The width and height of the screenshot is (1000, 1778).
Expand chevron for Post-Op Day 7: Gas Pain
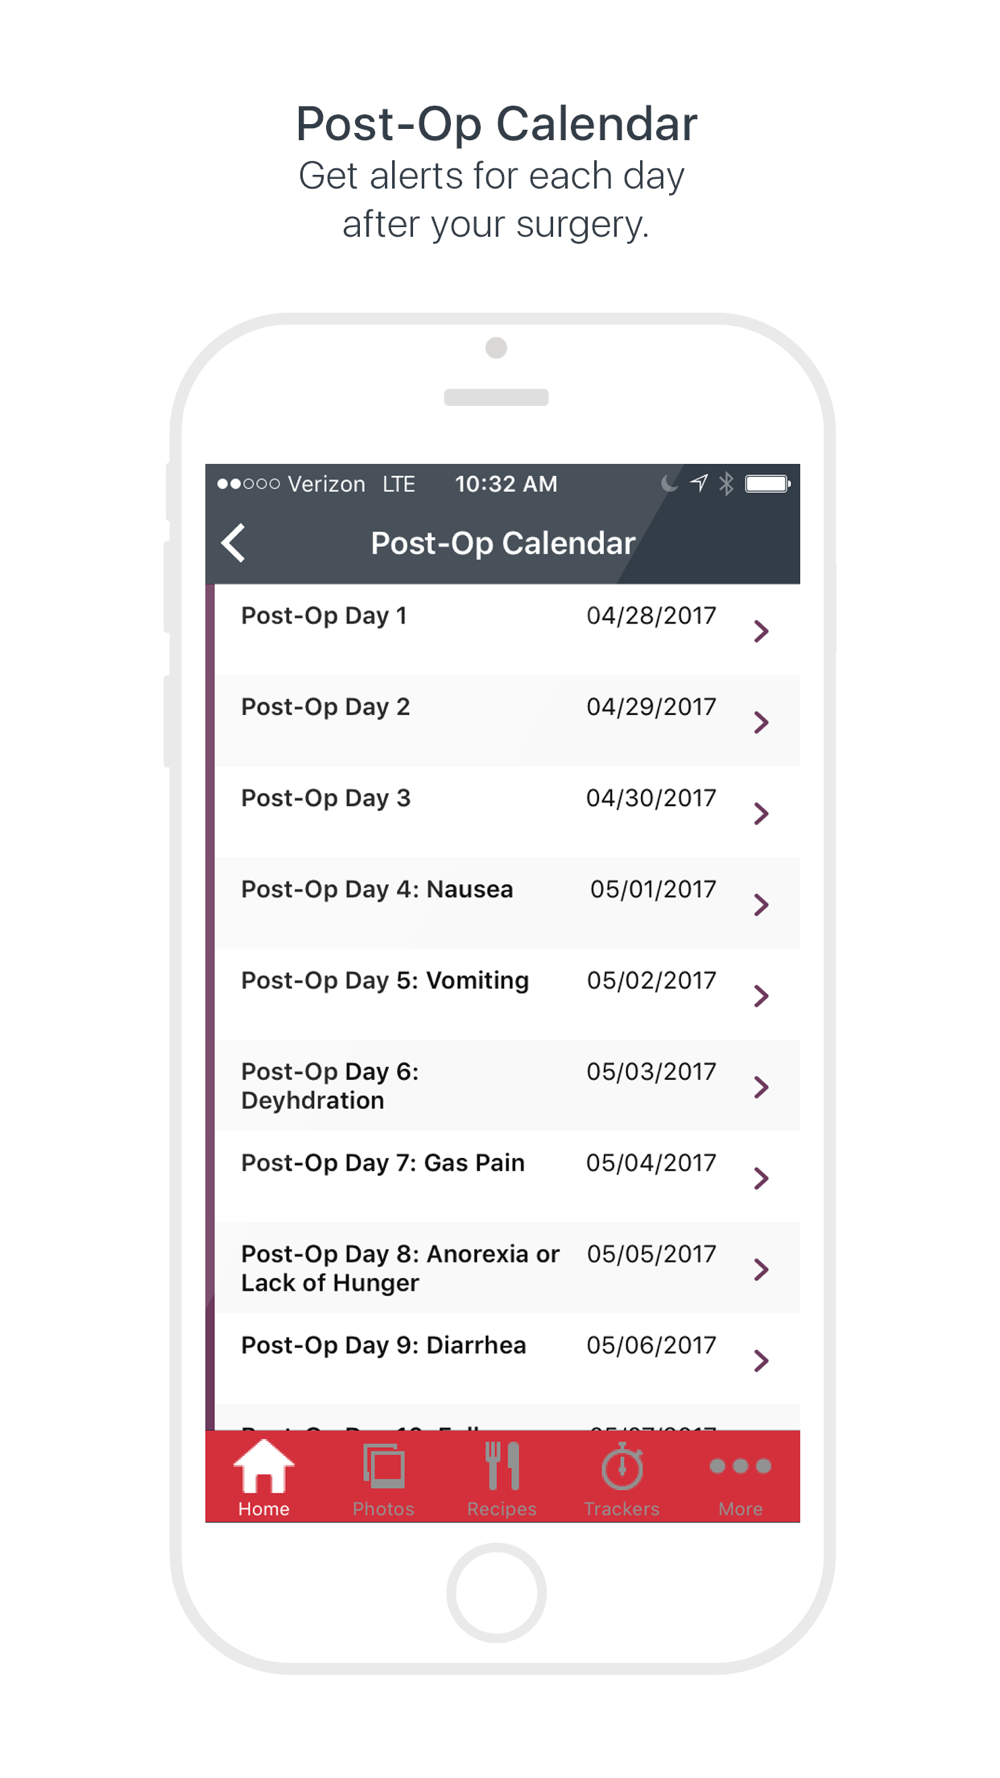[x=761, y=1179]
